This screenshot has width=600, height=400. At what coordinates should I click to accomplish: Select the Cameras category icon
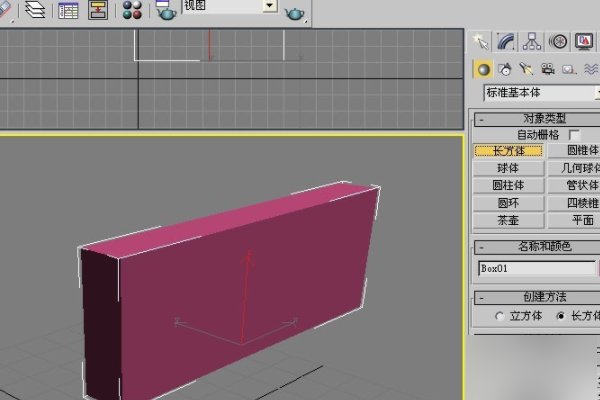pos(548,69)
